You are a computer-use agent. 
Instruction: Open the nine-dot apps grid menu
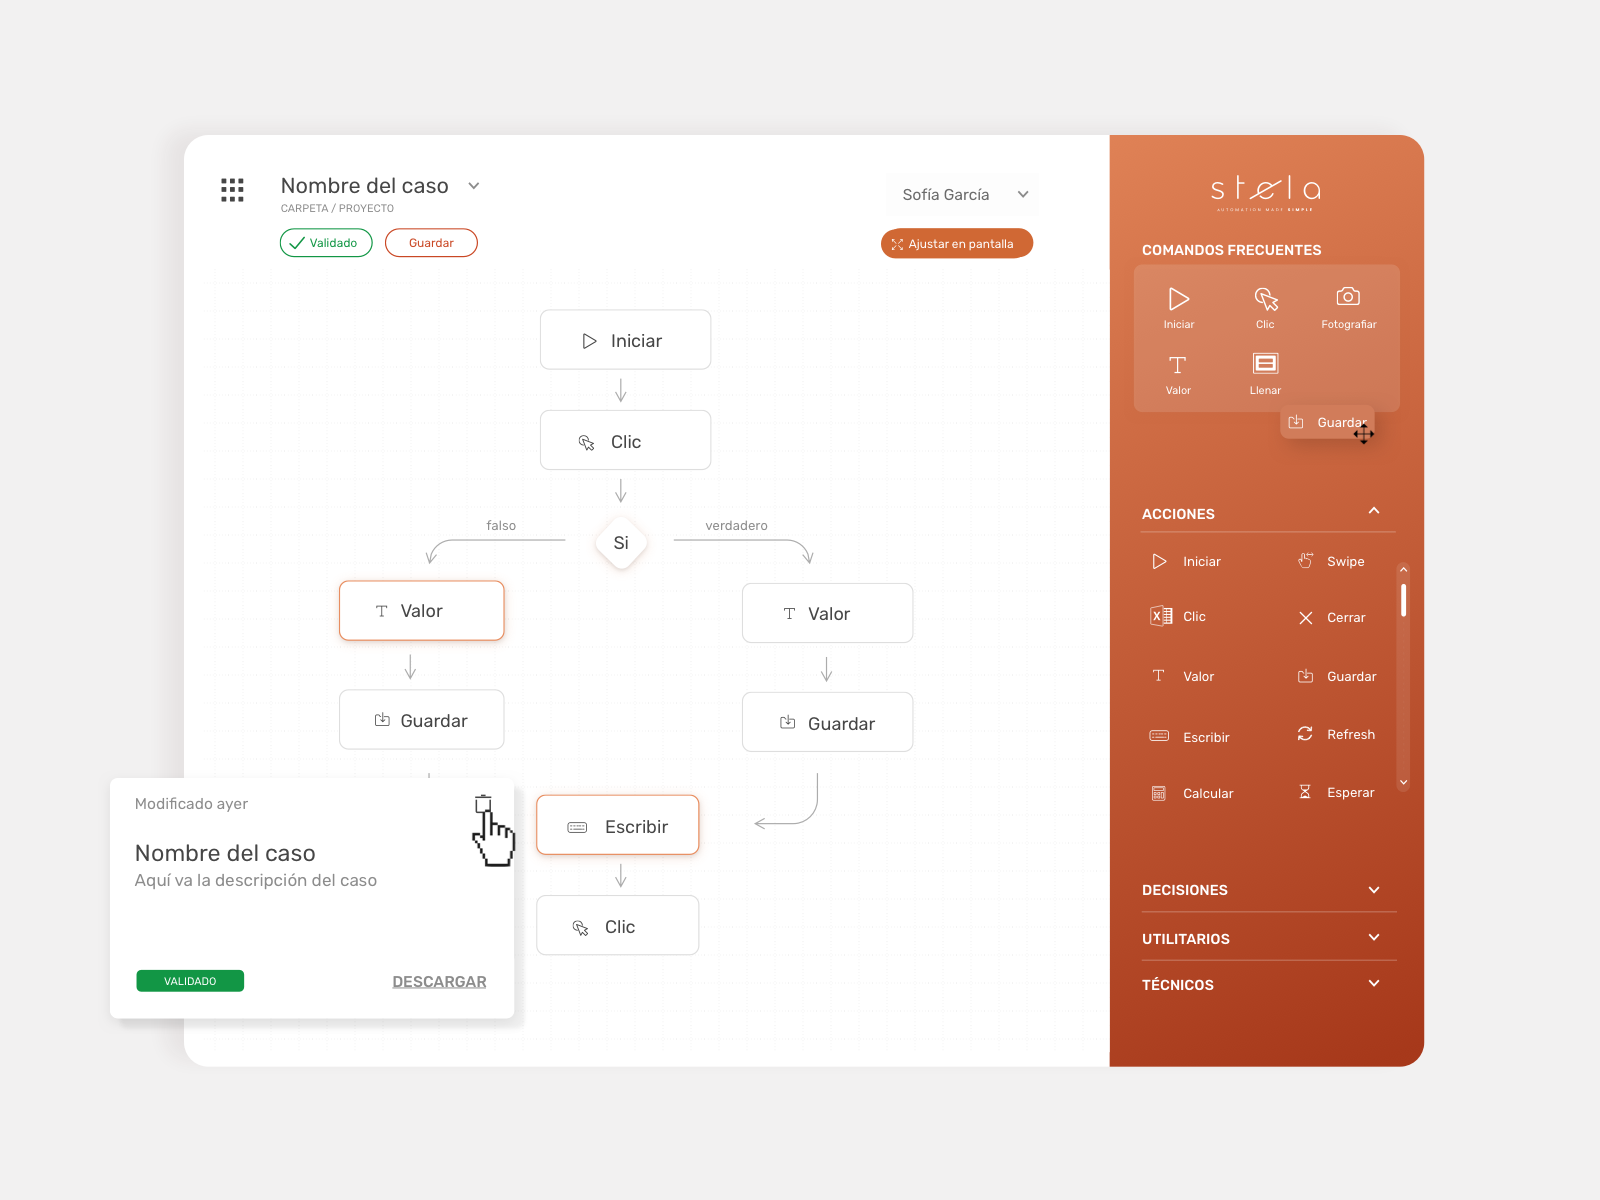(x=232, y=190)
